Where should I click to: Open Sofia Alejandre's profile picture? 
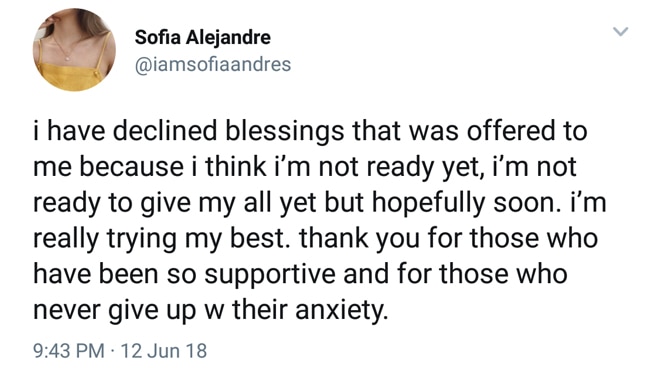coord(75,50)
